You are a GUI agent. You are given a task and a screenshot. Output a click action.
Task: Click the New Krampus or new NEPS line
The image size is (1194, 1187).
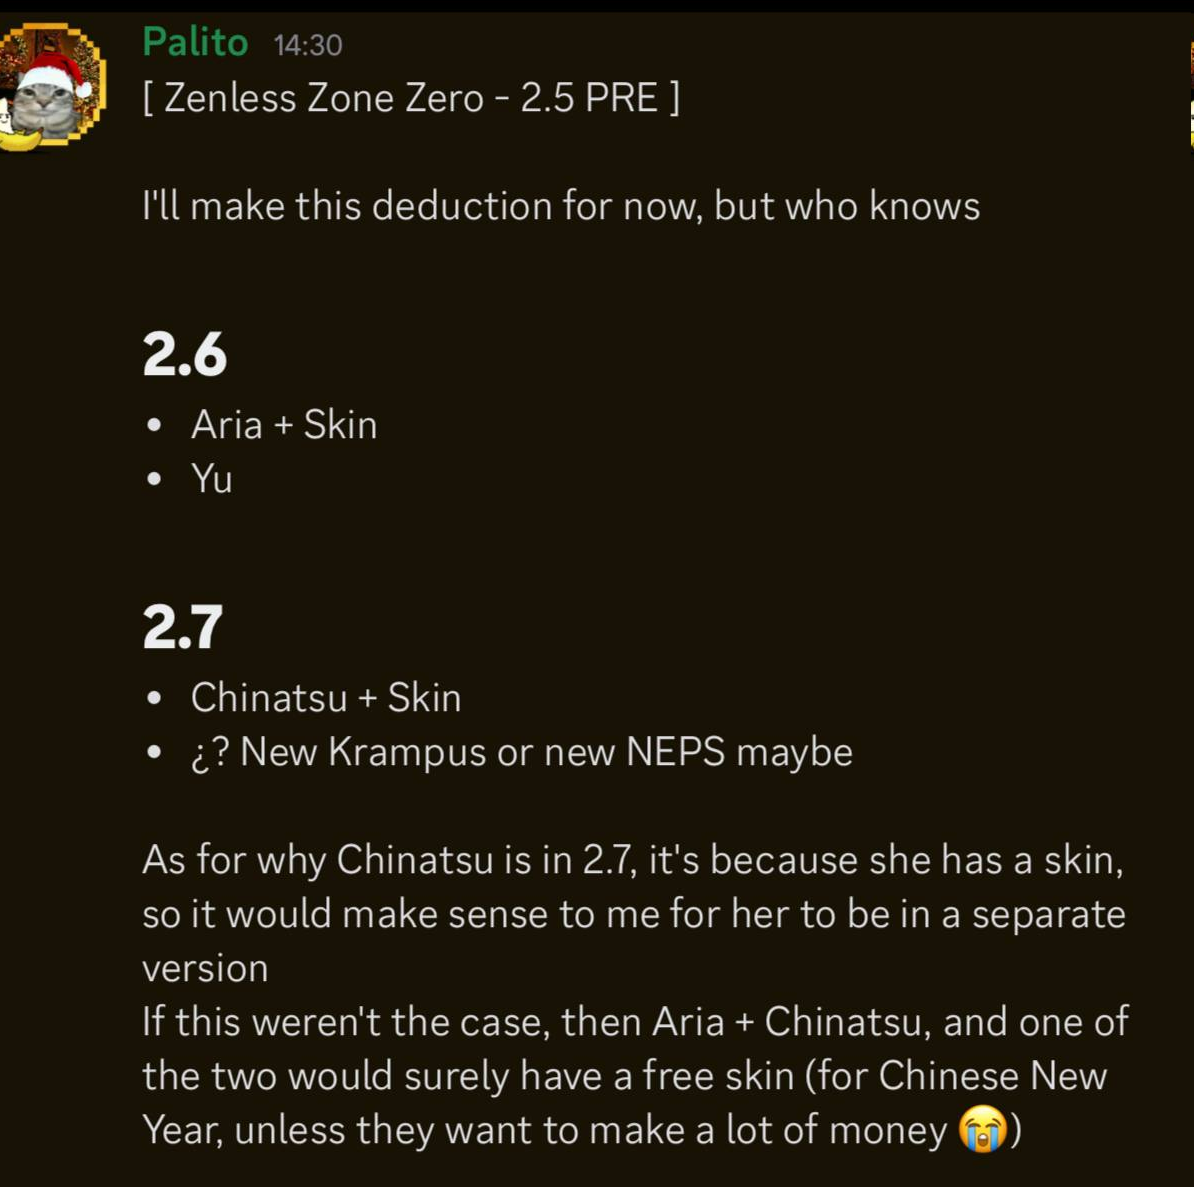522,752
